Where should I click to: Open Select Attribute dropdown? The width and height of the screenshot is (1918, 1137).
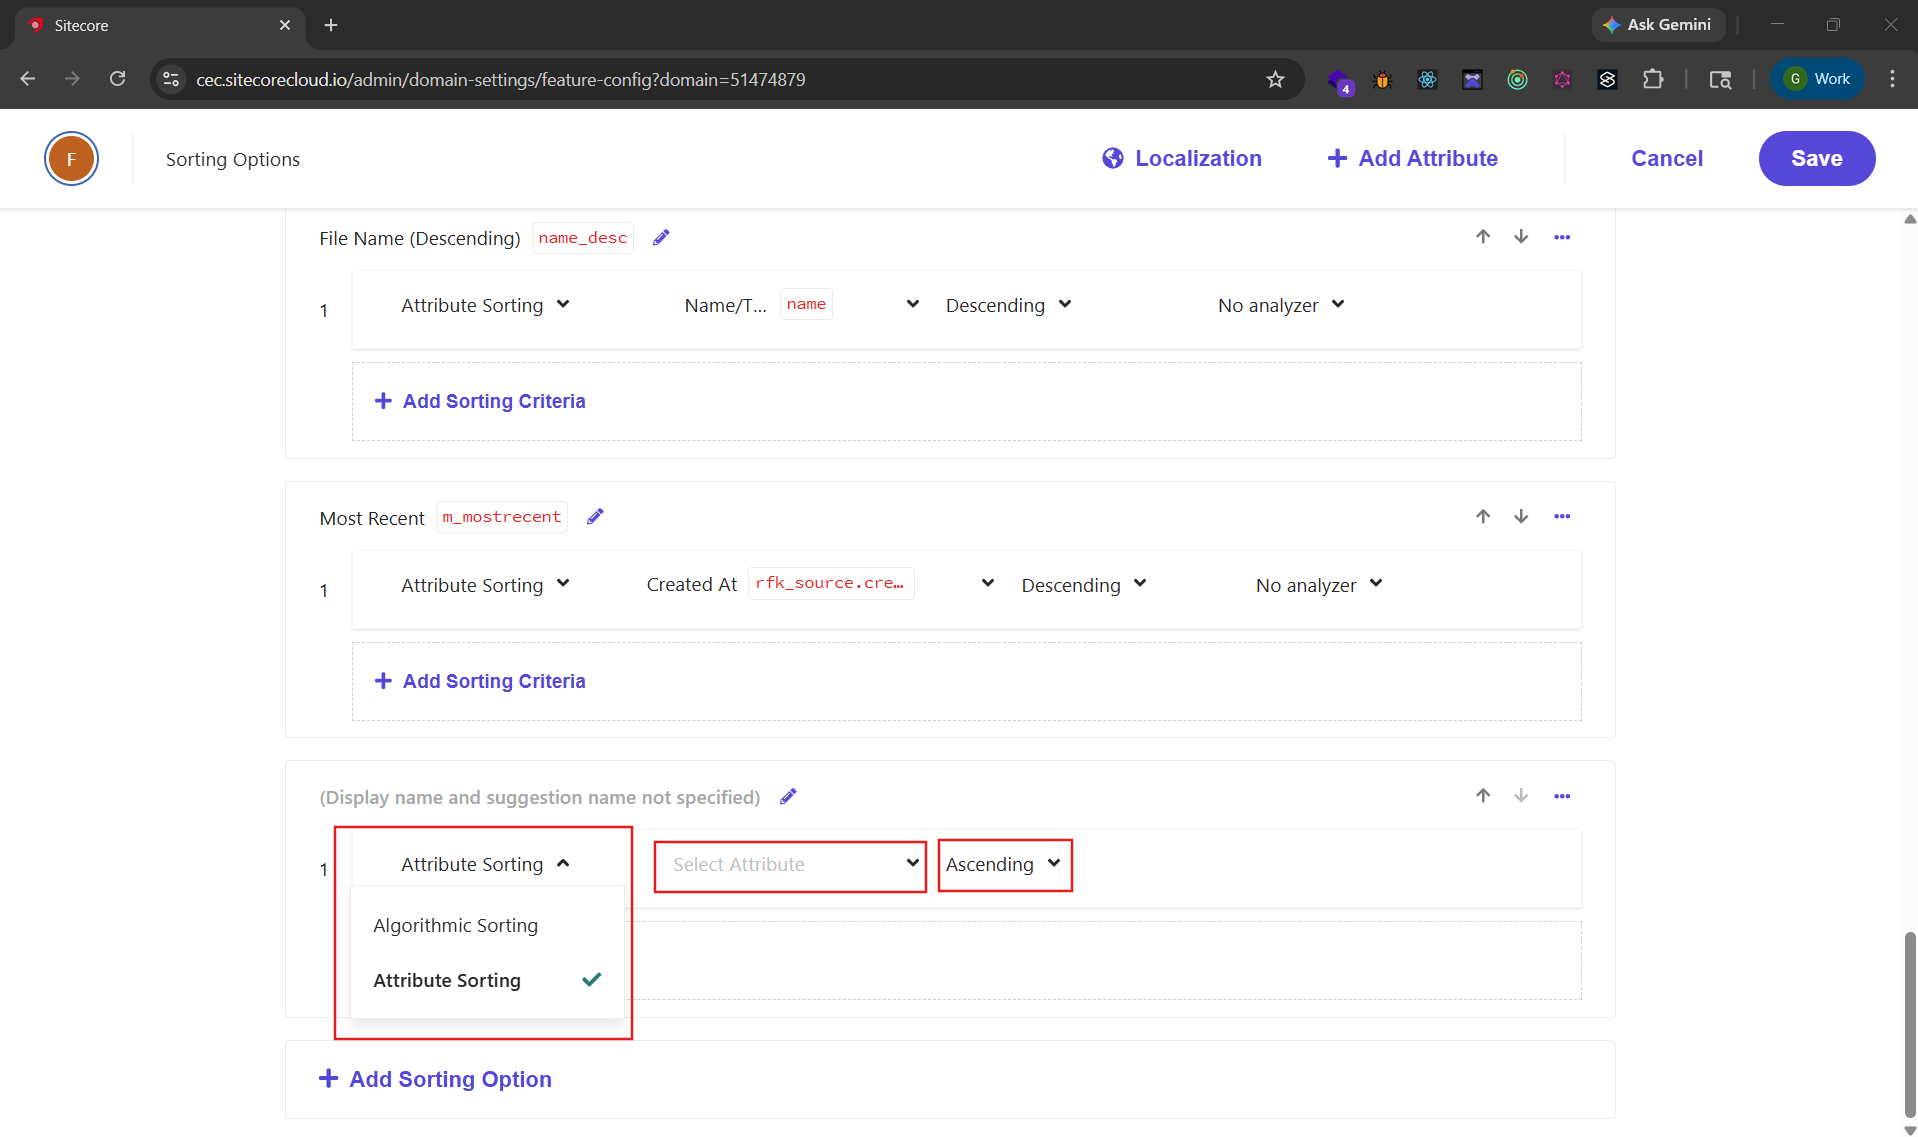pos(790,865)
